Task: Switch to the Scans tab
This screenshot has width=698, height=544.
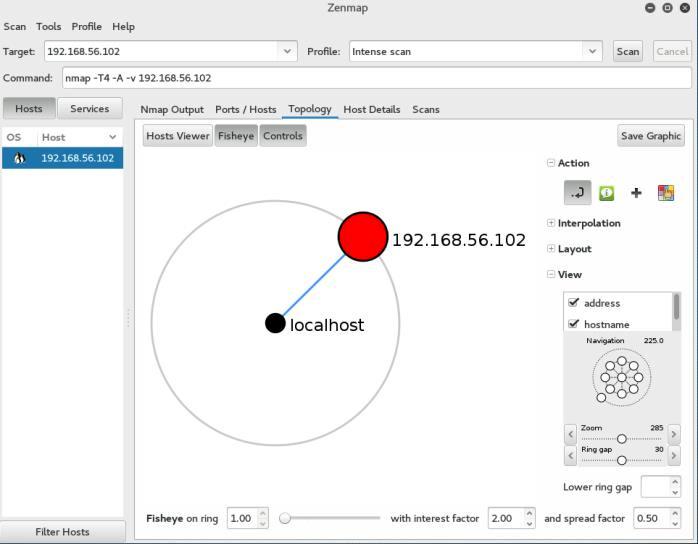Action: coord(426,110)
